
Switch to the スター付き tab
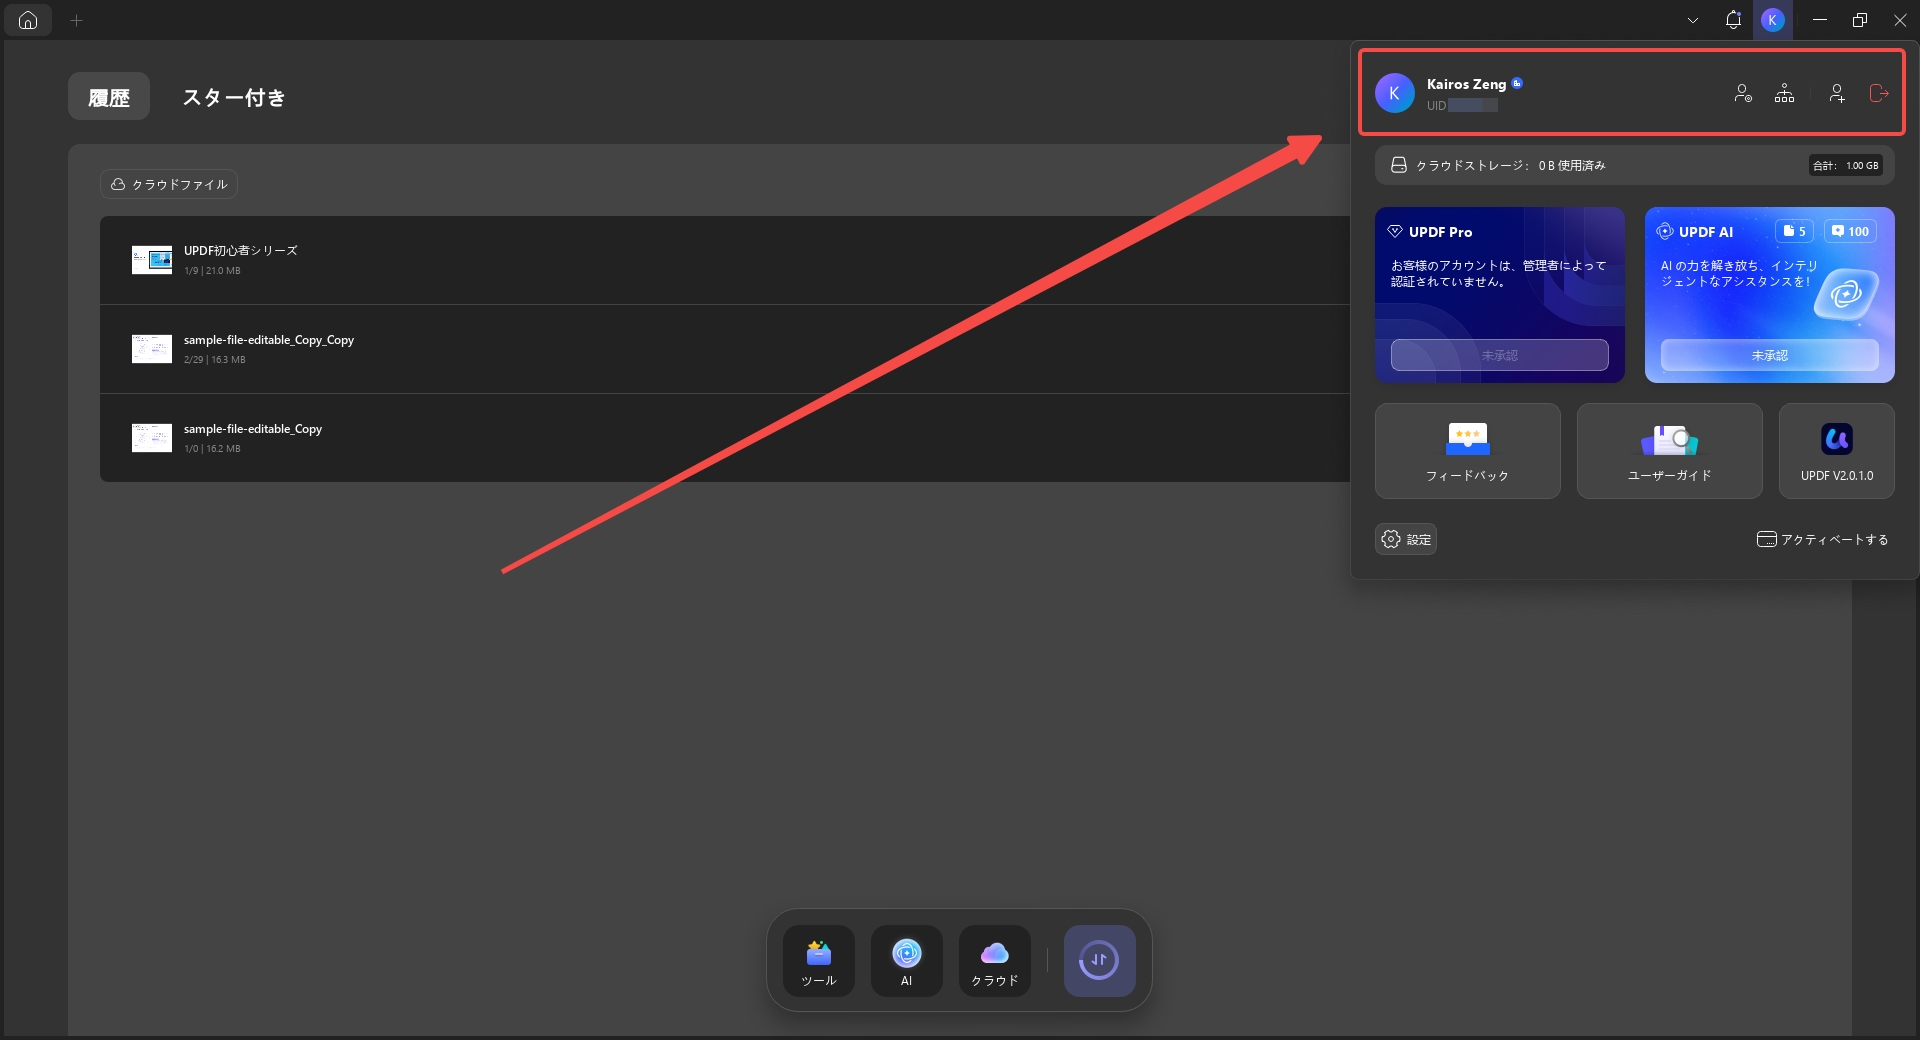click(x=234, y=97)
